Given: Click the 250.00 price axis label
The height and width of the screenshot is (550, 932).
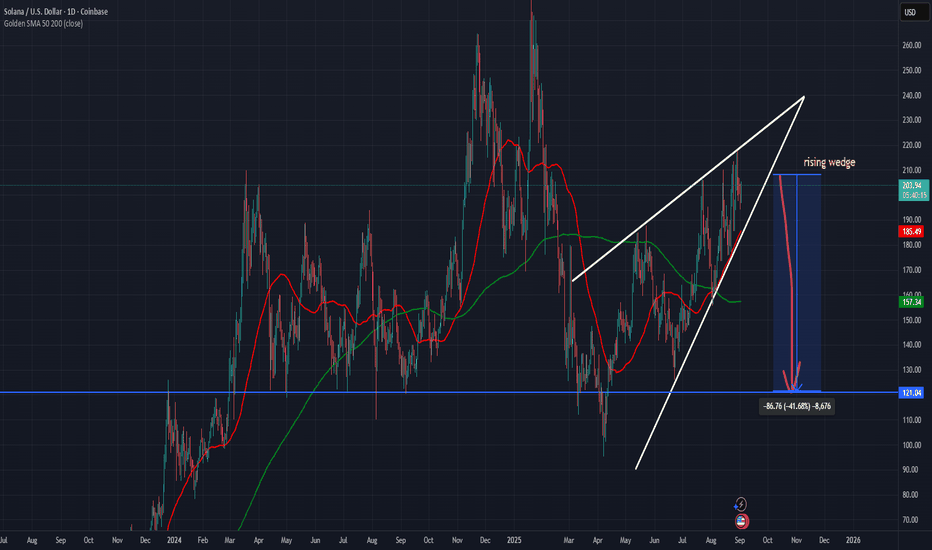Looking at the screenshot, I should tap(912, 70).
